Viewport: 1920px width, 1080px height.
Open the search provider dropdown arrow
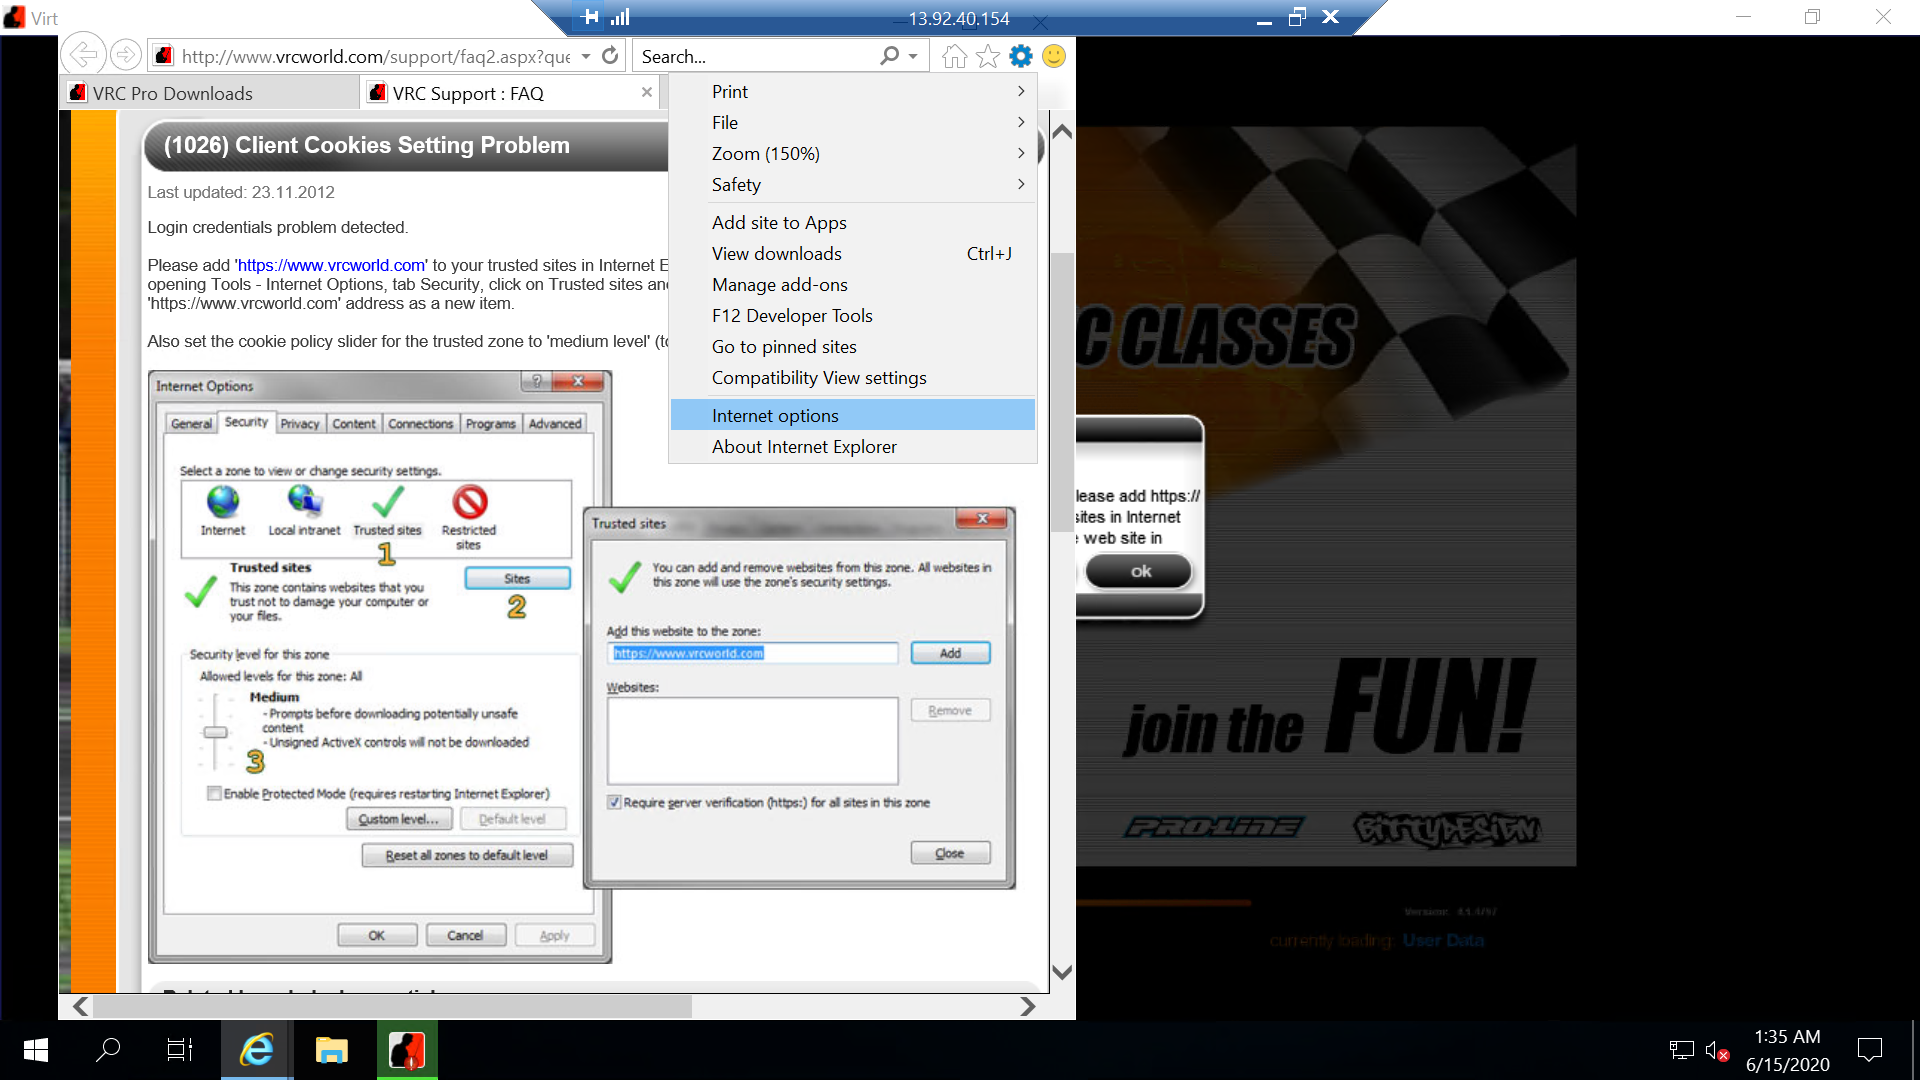click(913, 57)
